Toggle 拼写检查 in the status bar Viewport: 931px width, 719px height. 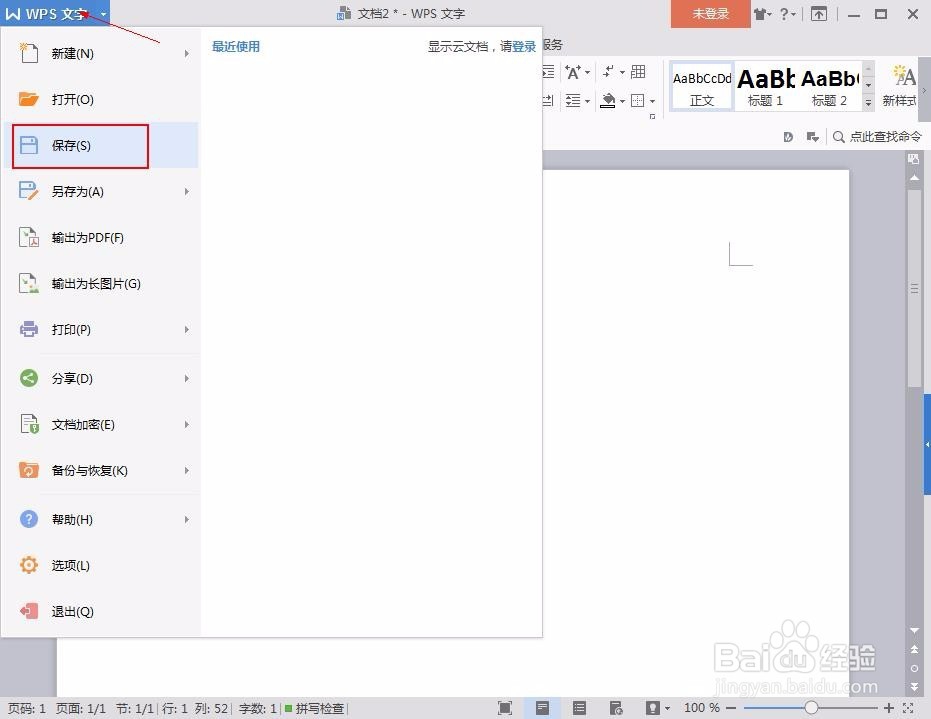pyautogui.click(x=314, y=708)
